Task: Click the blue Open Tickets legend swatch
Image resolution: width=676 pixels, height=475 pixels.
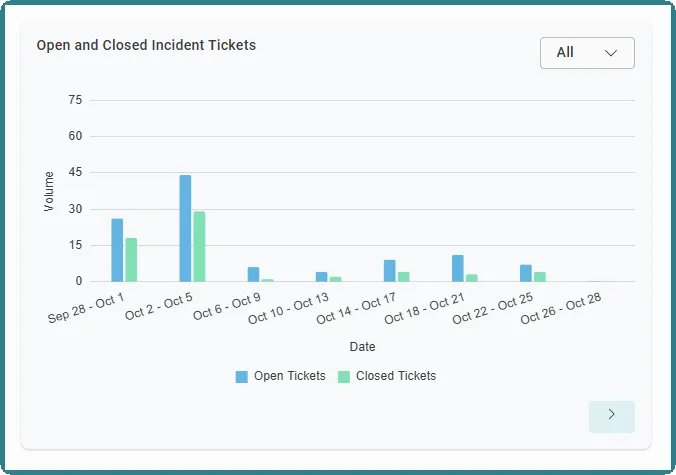Action: 241,377
